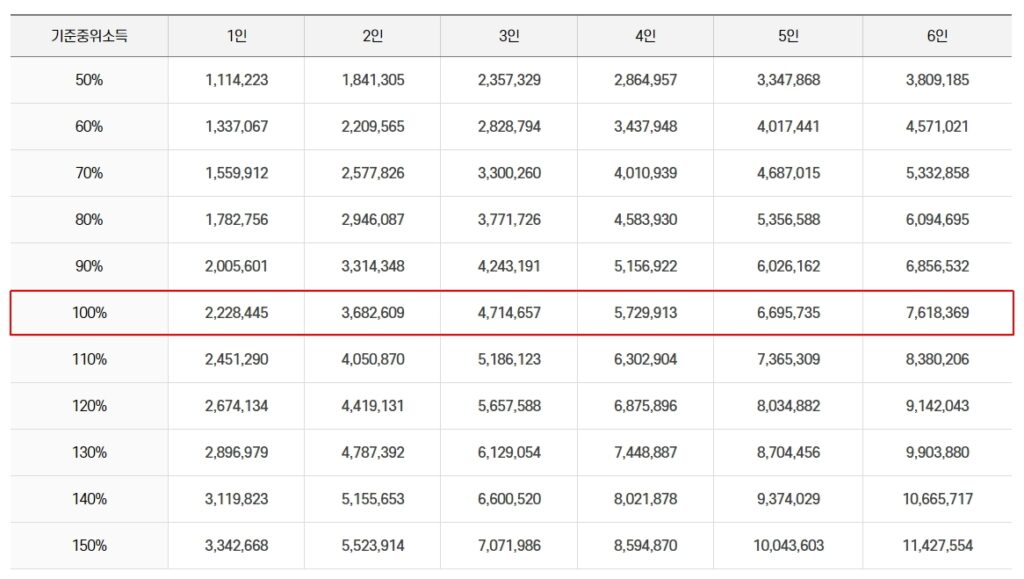Click the amount 9,903,880
1024x579 pixels.
click(937, 452)
